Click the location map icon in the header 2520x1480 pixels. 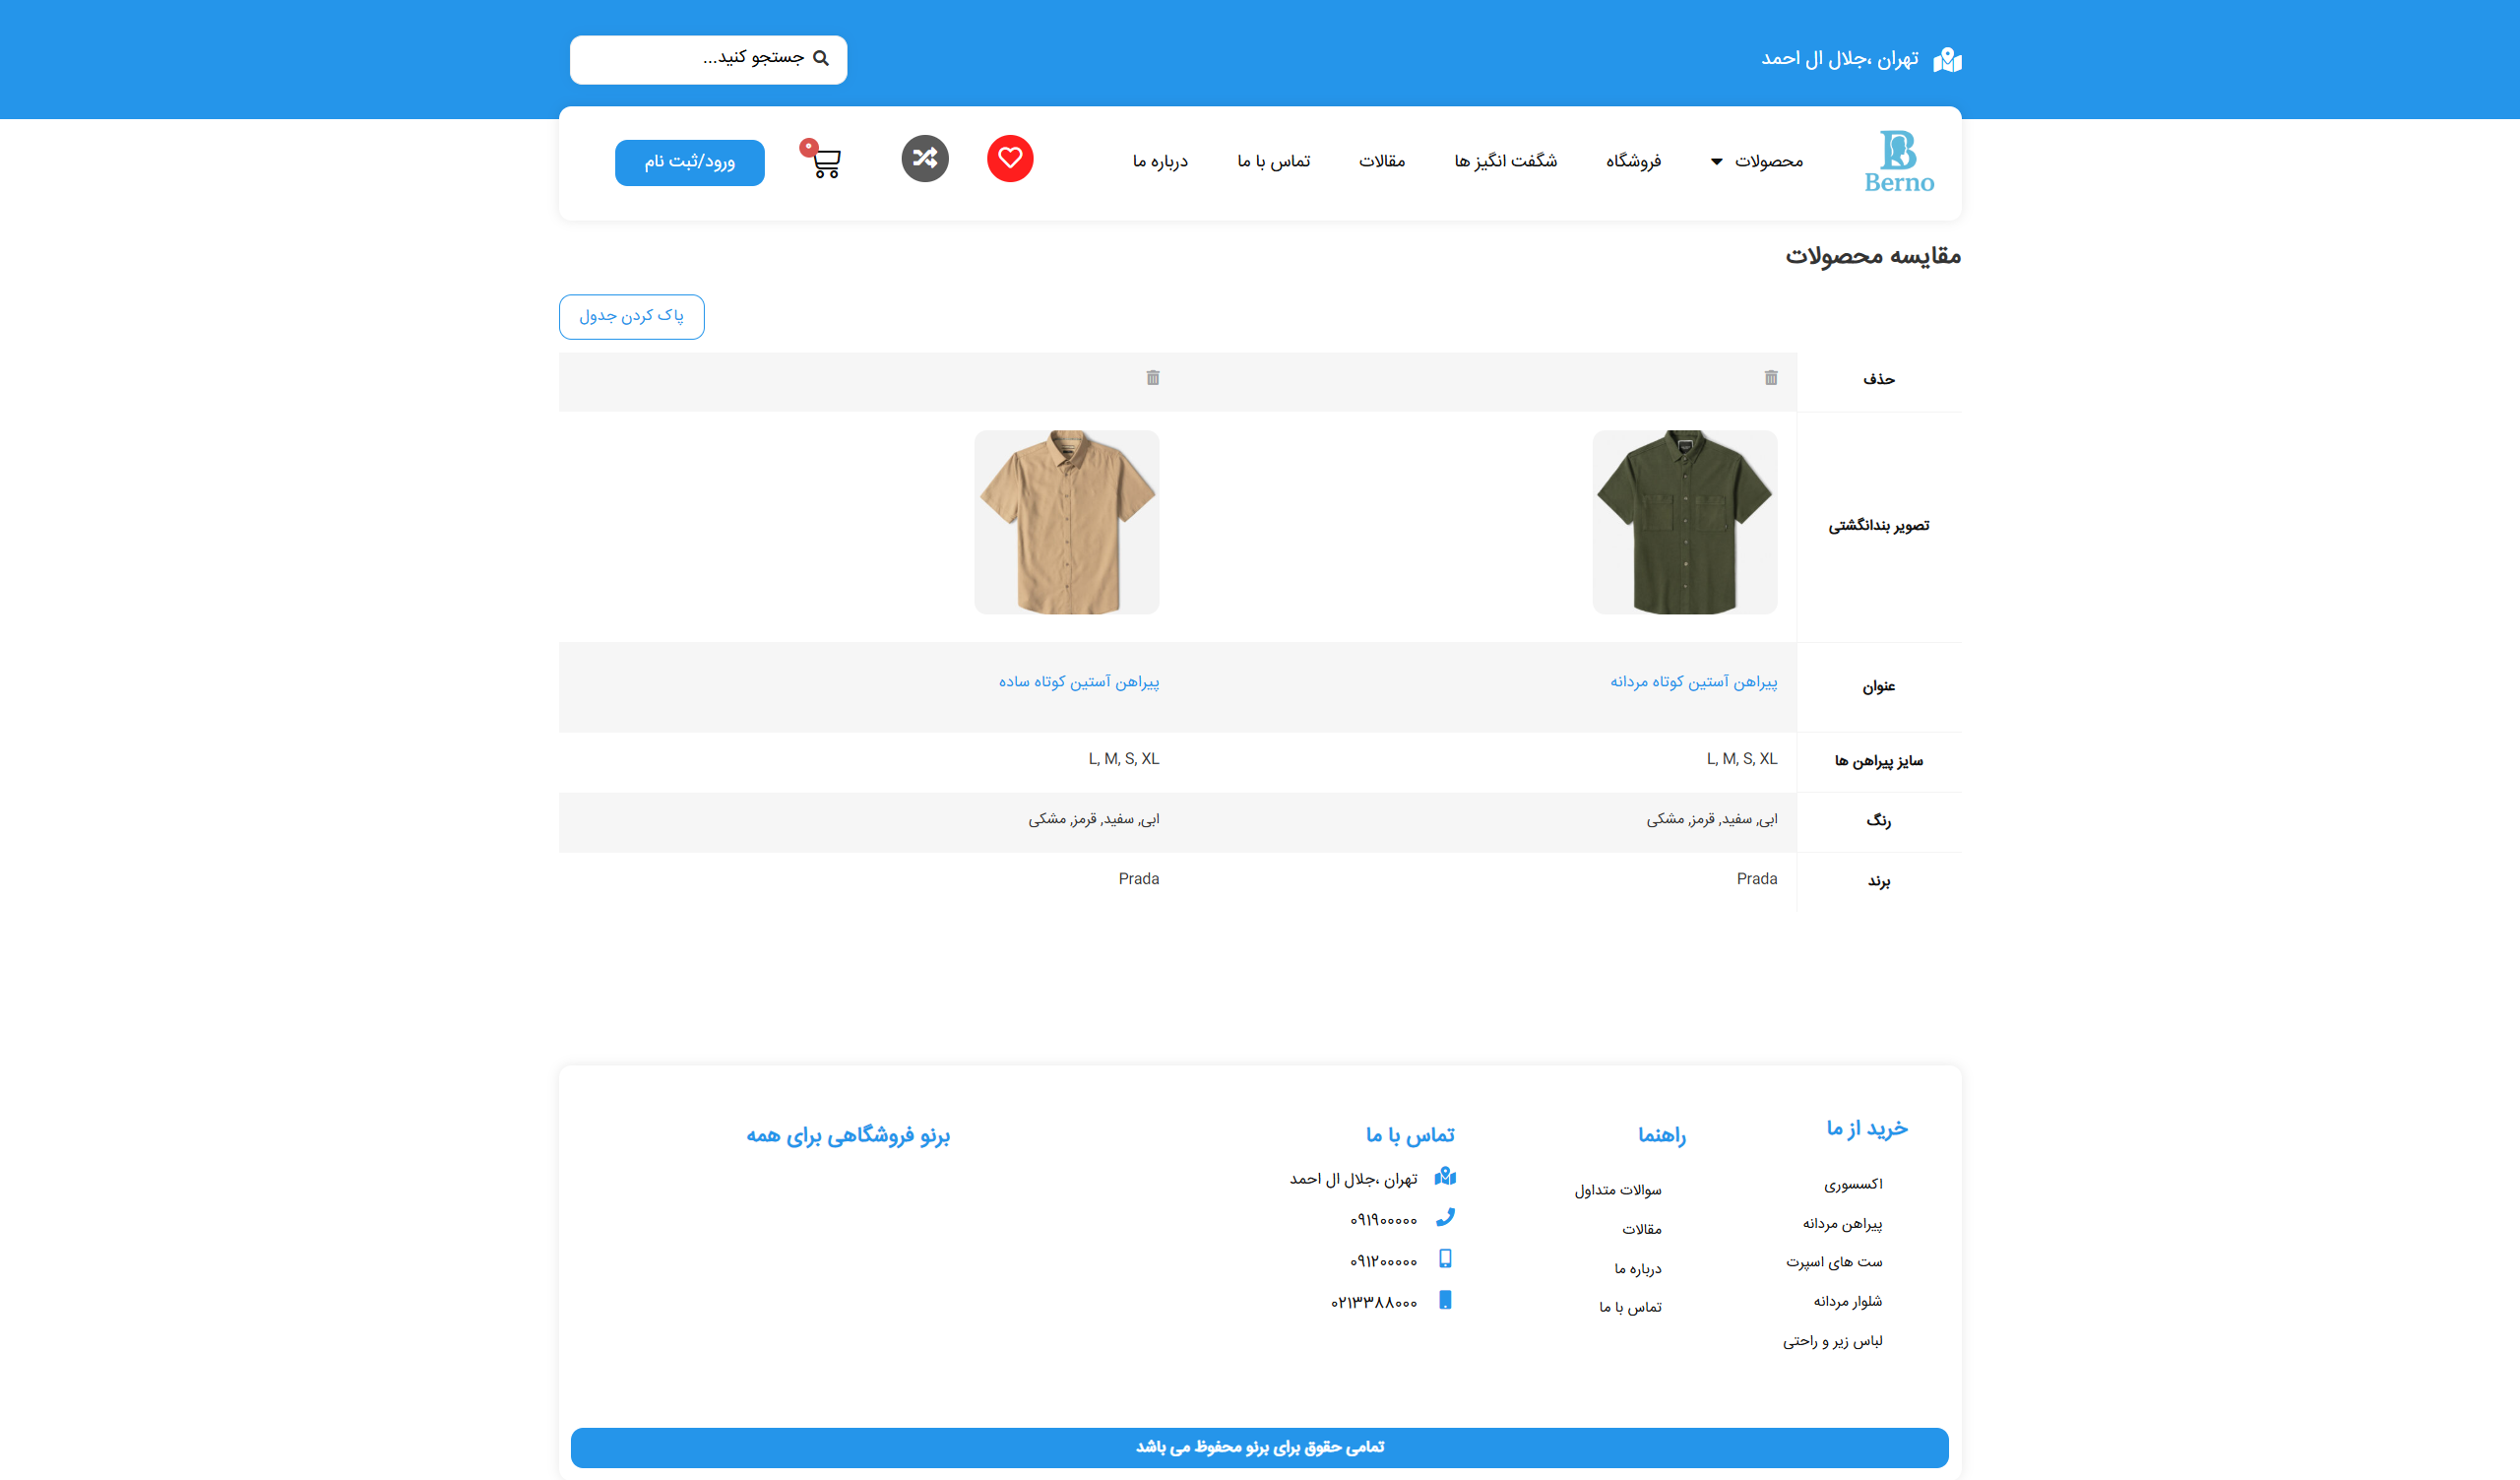[1946, 59]
